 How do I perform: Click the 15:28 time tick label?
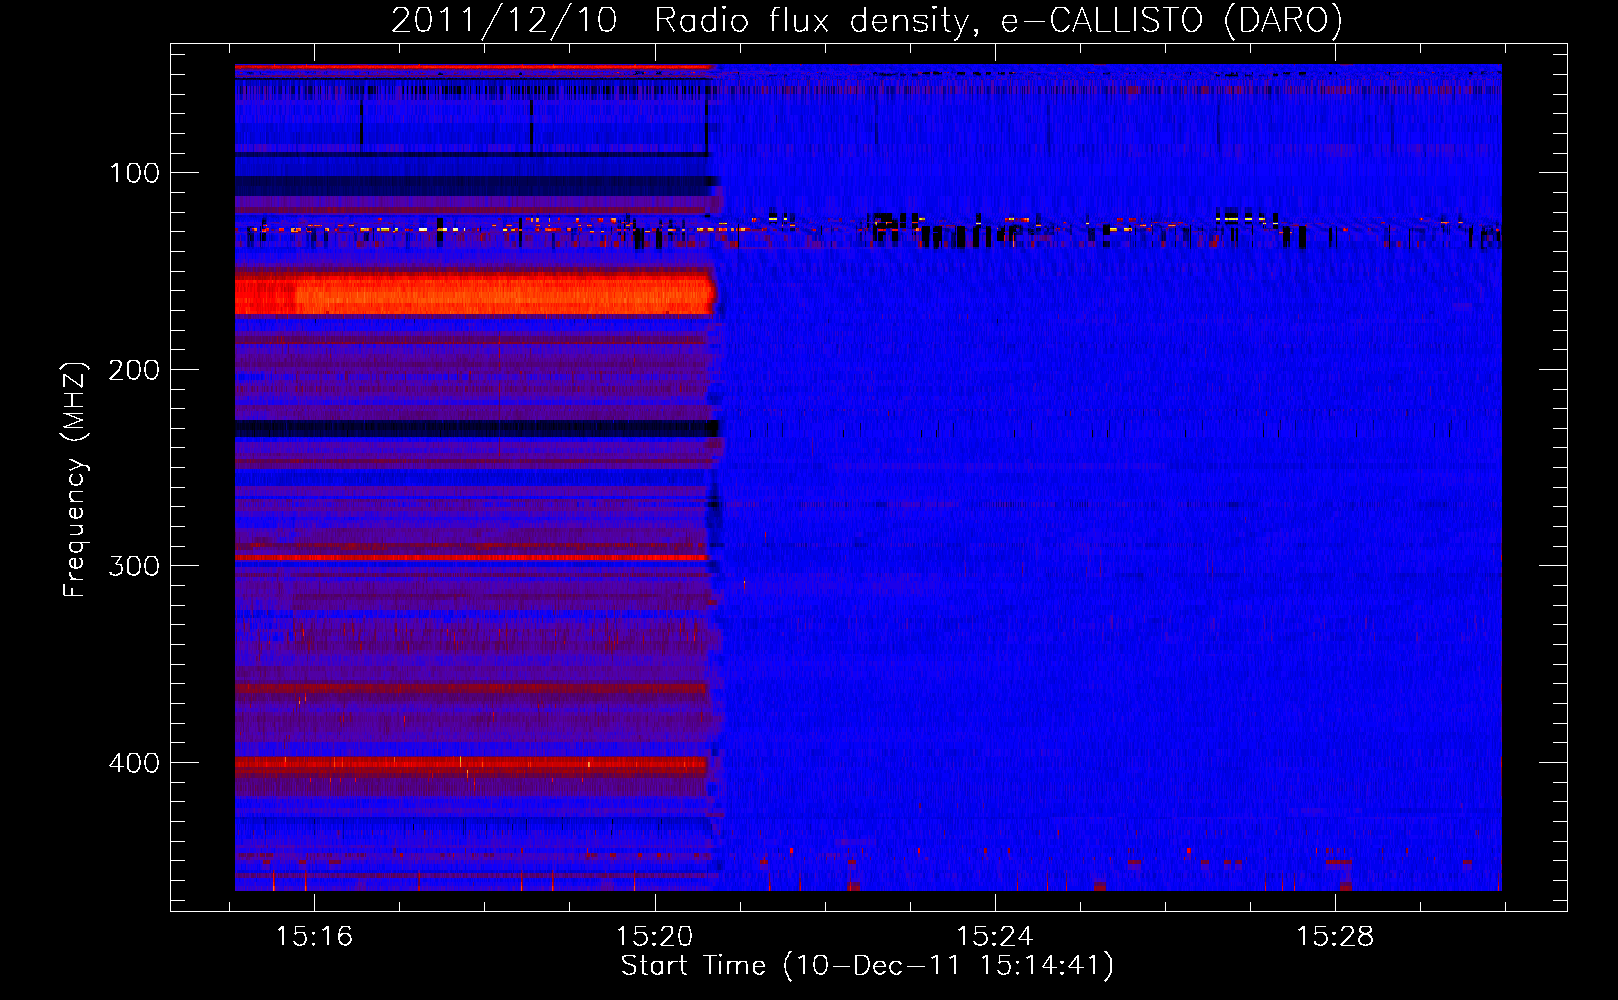1335,937
